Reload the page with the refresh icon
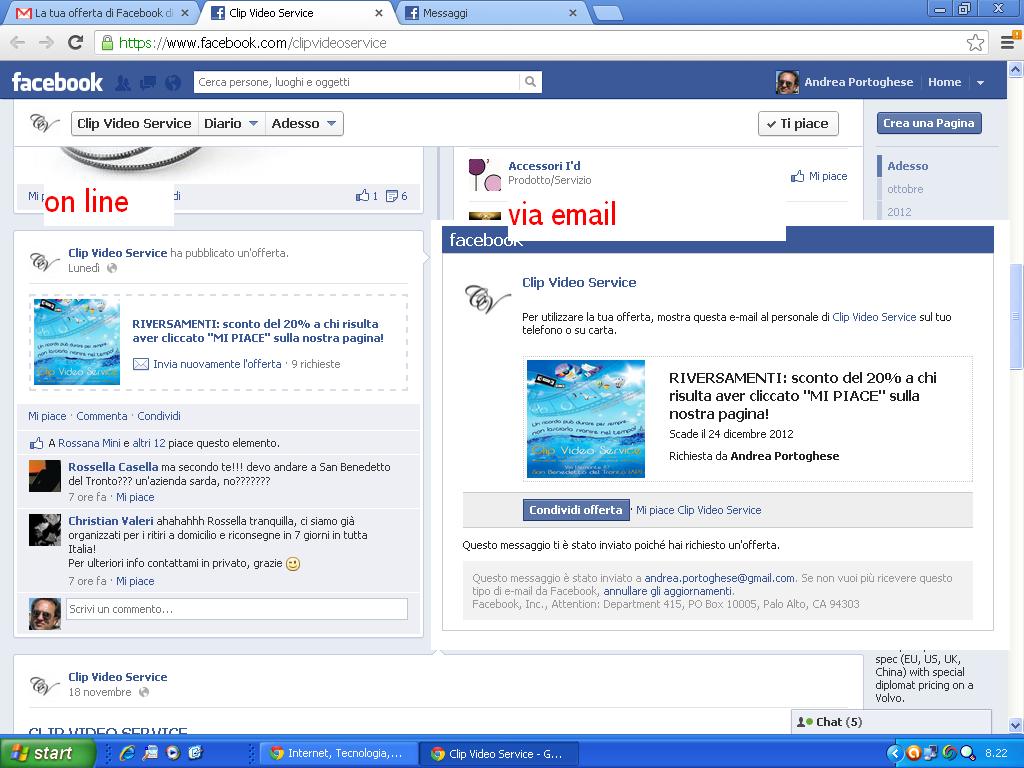The width and height of the screenshot is (1024, 768). tap(76, 43)
